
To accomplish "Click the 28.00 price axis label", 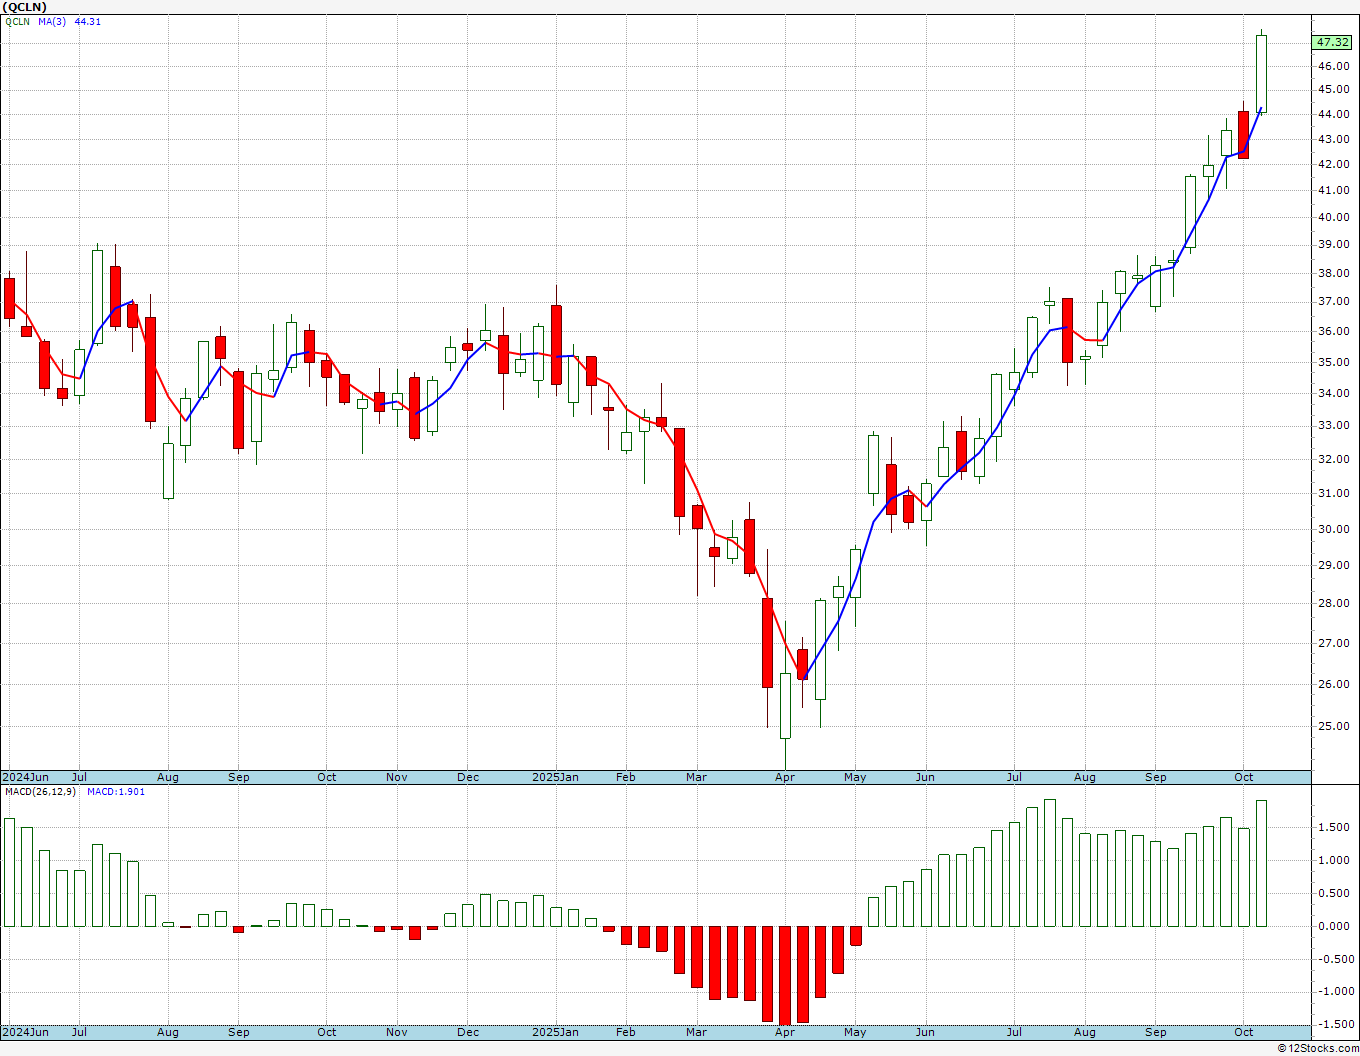I will [1332, 603].
